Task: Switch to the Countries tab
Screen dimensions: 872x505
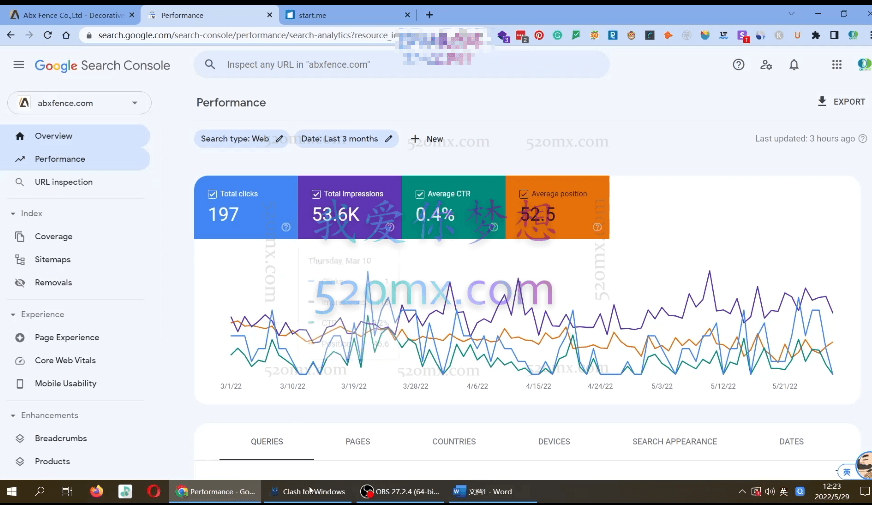Action: tap(453, 441)
